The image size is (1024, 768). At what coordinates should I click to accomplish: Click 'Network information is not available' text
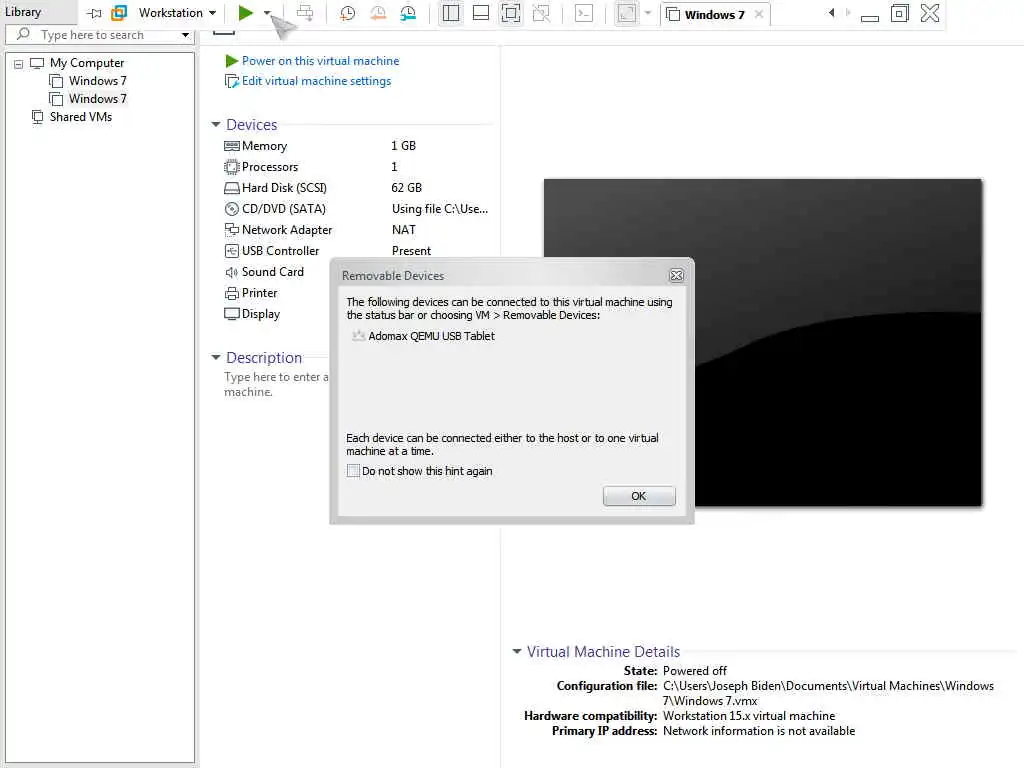(x=758, y=731)
